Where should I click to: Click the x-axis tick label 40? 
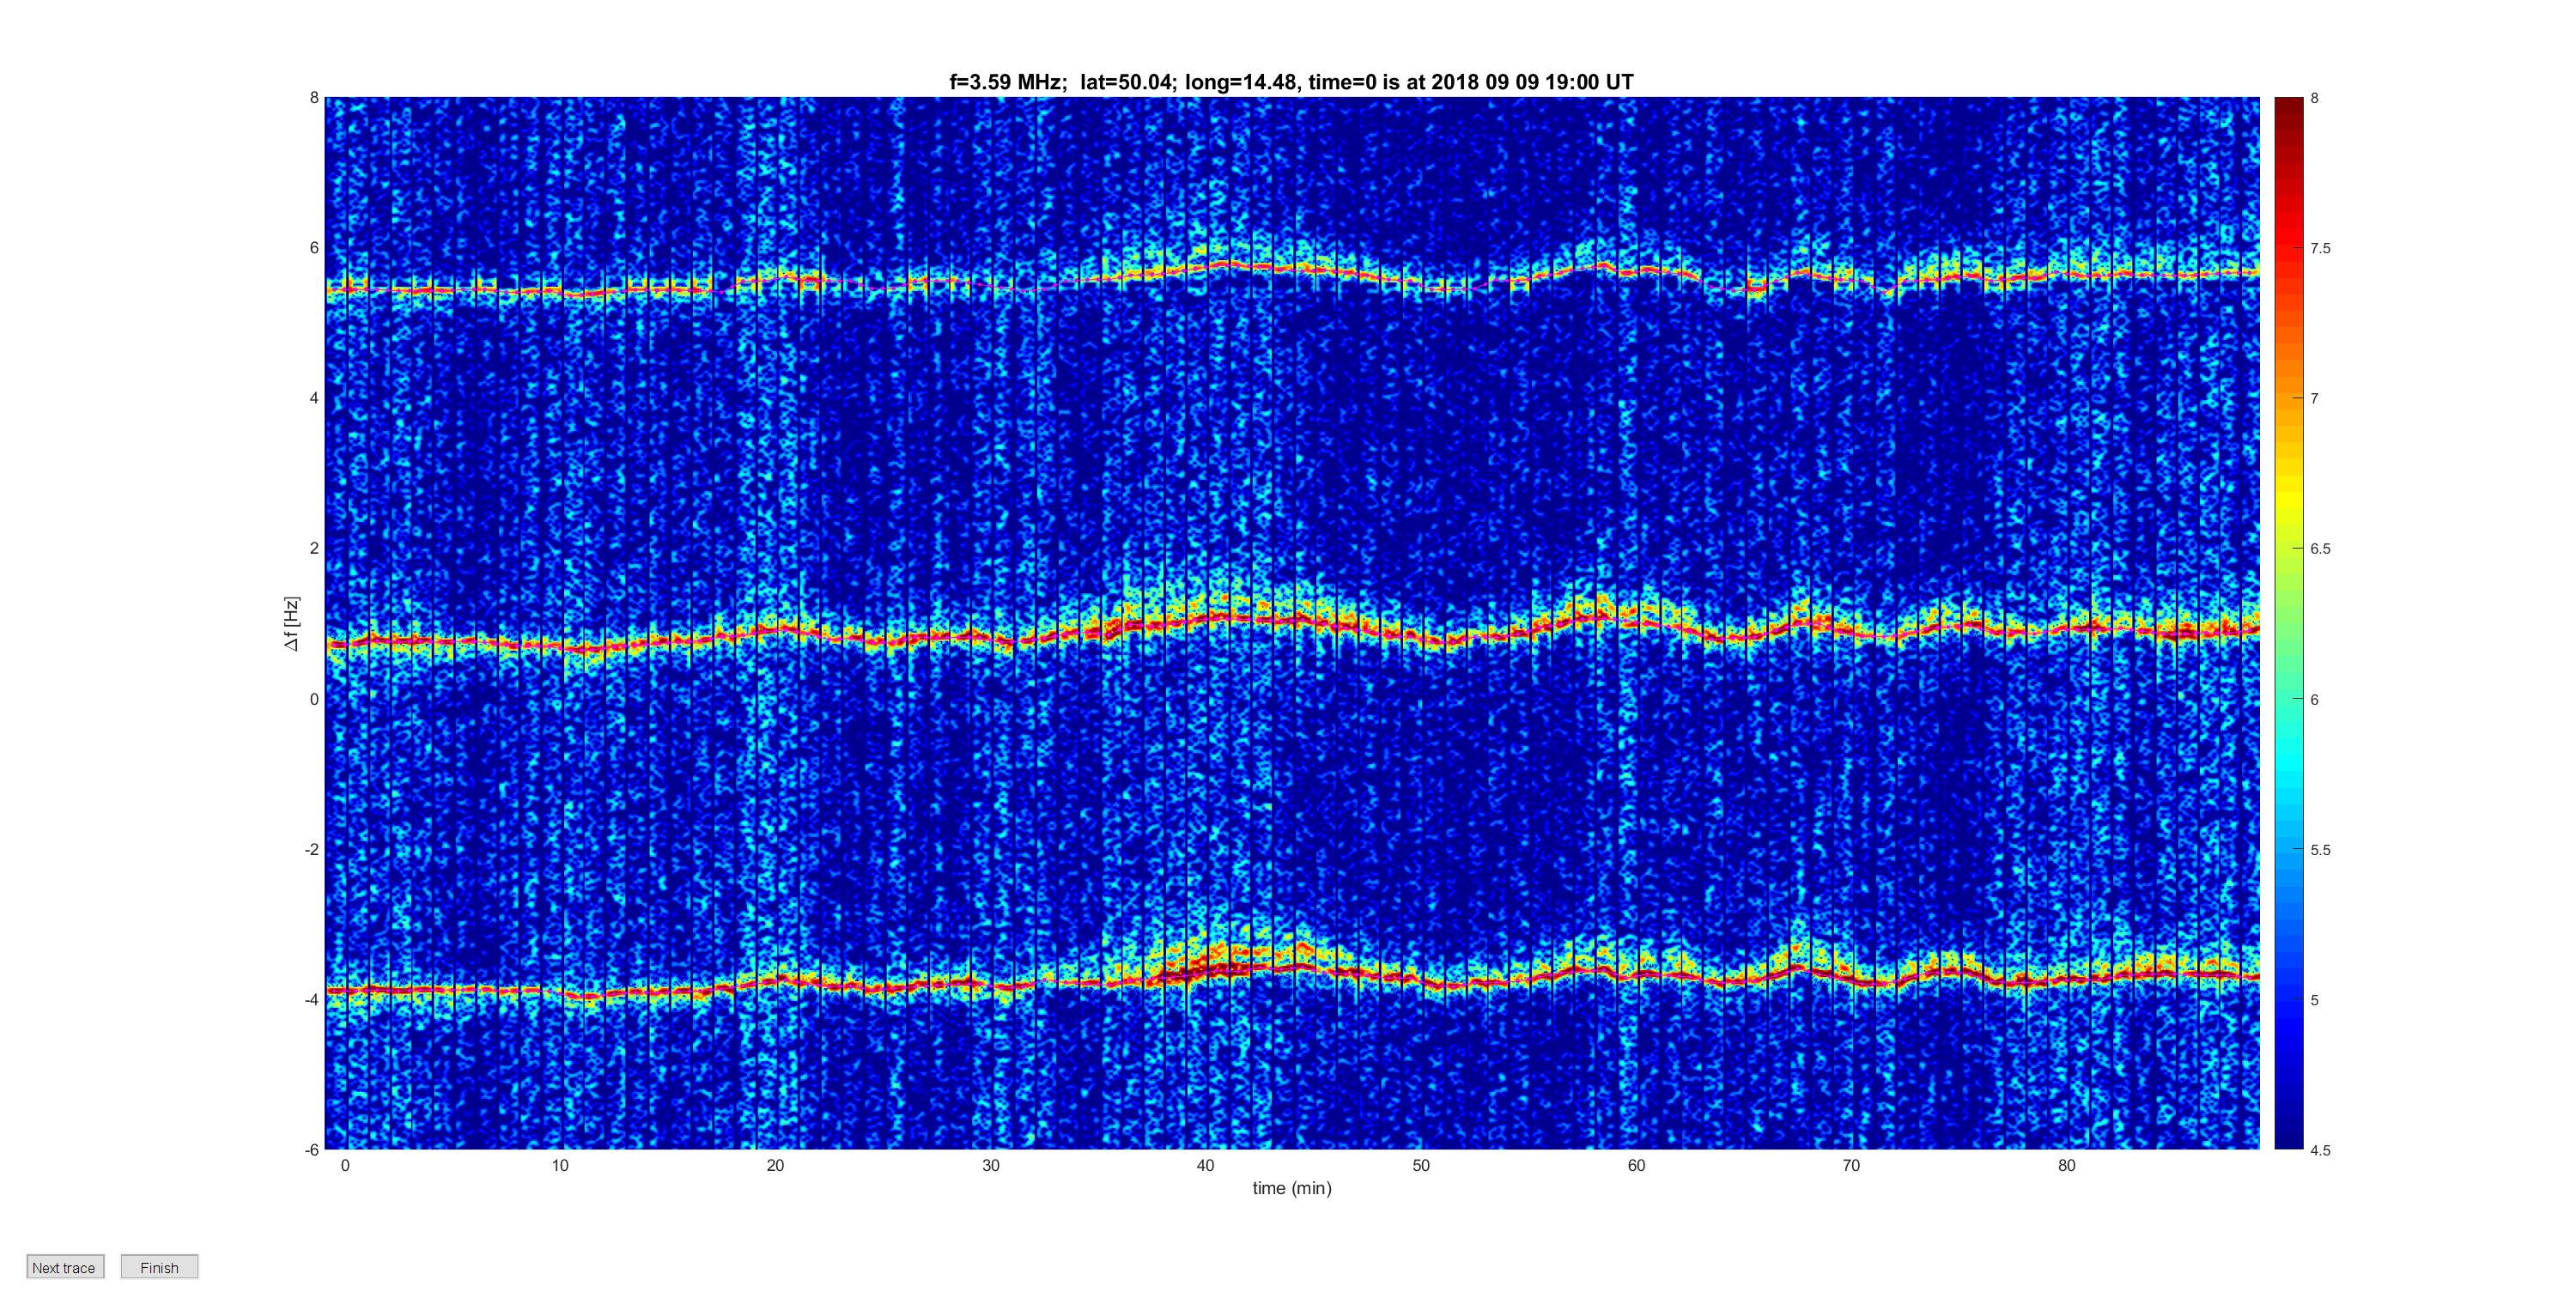click(x=1206, y=1165)
